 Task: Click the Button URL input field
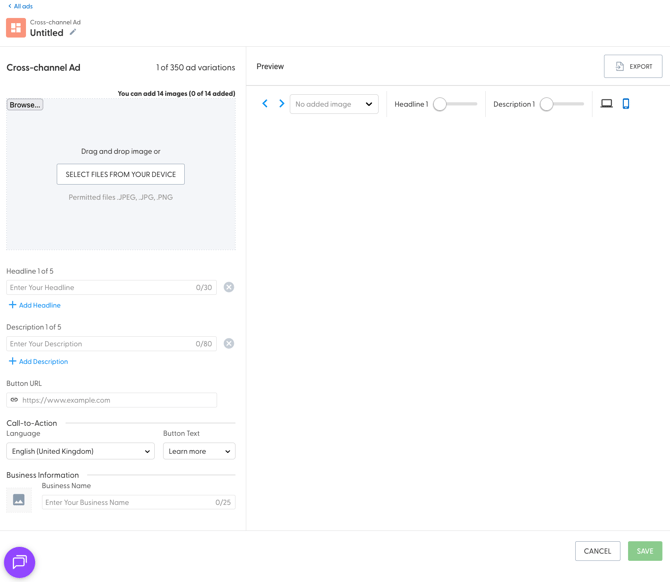[117, 400]
